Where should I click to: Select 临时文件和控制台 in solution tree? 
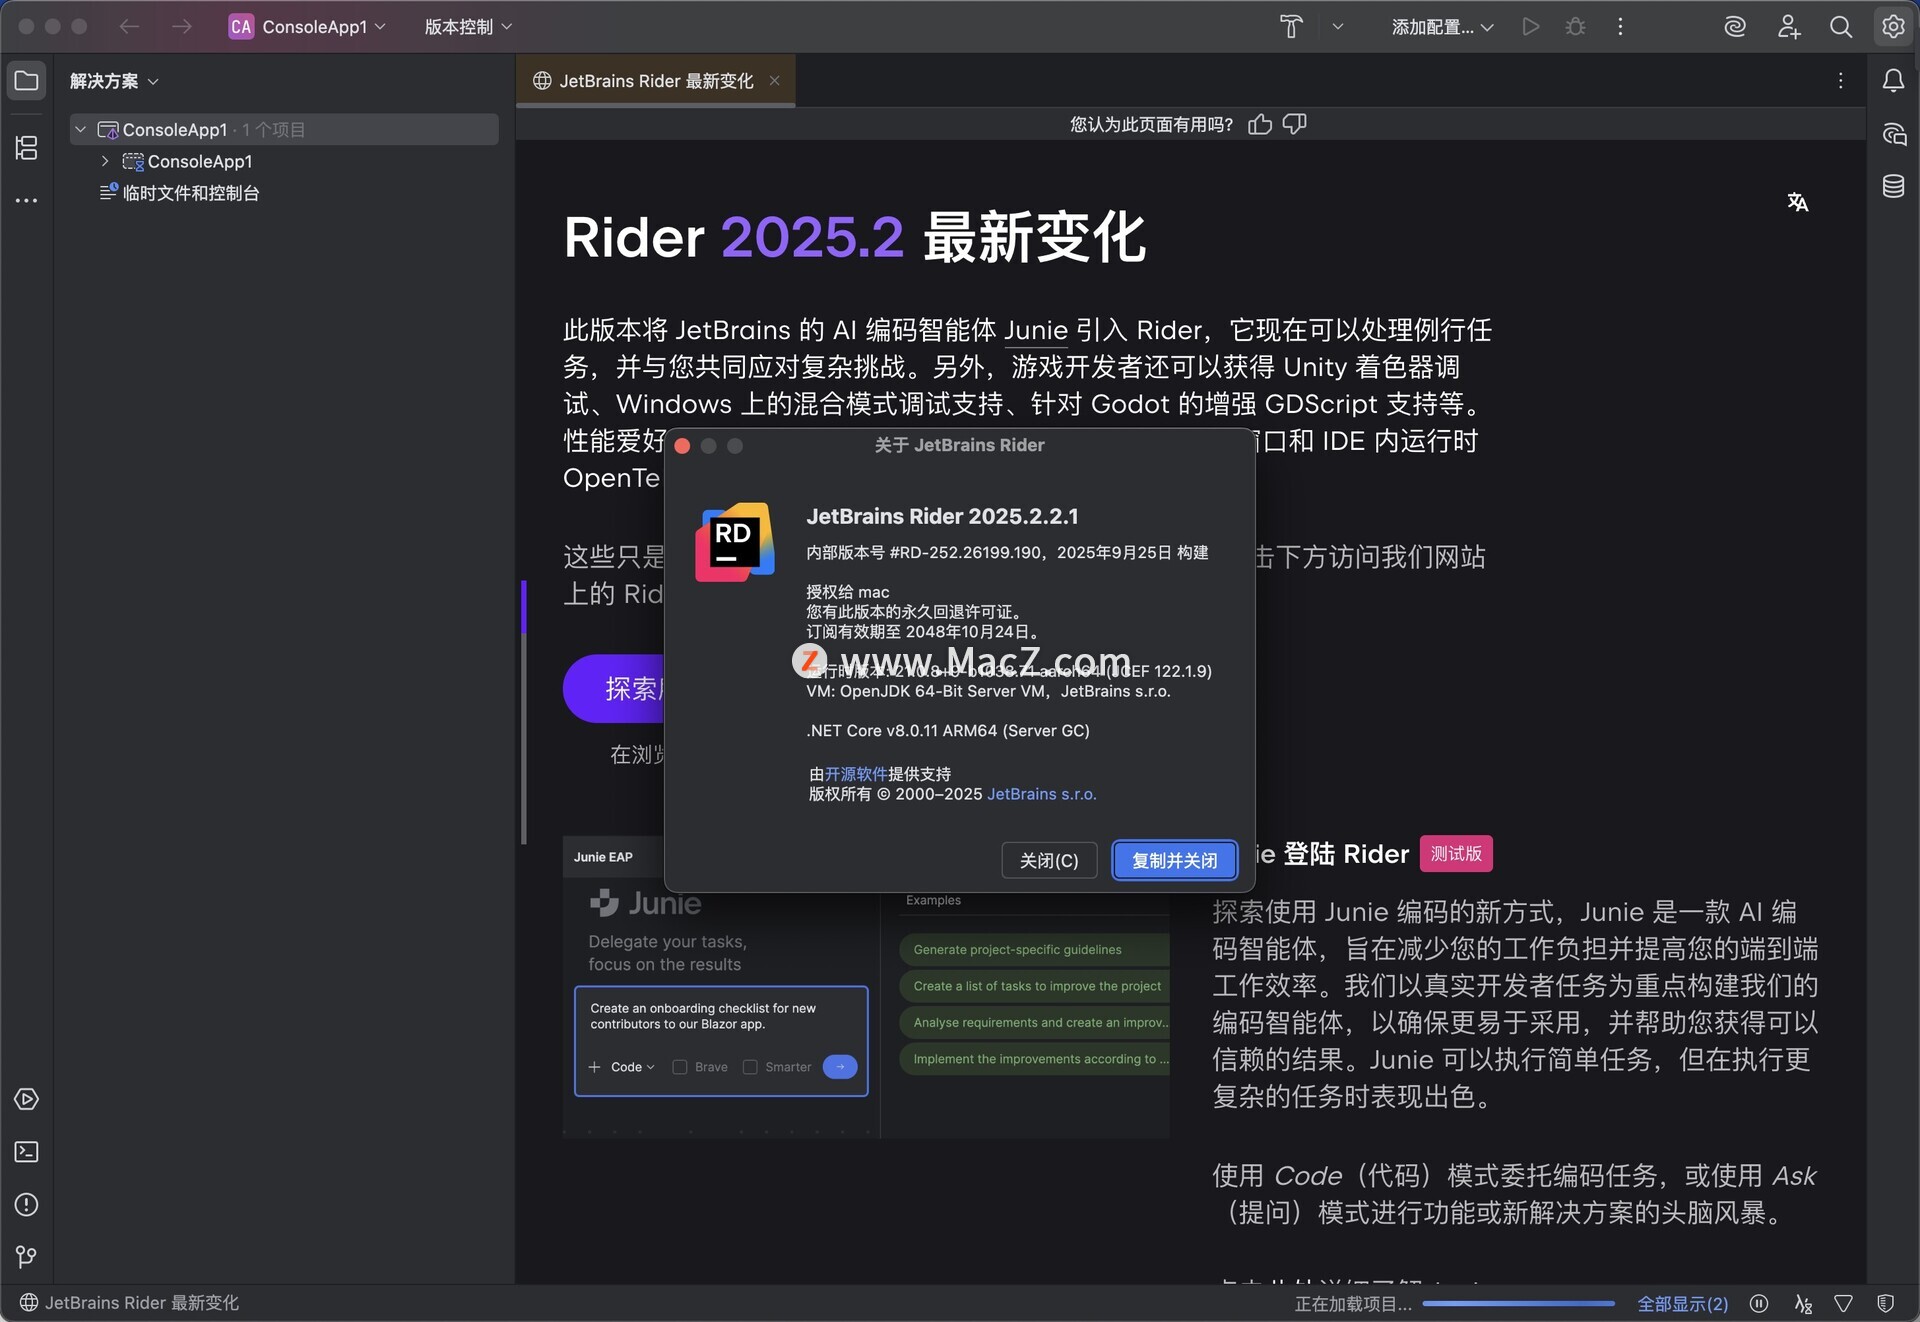(190, 193)
